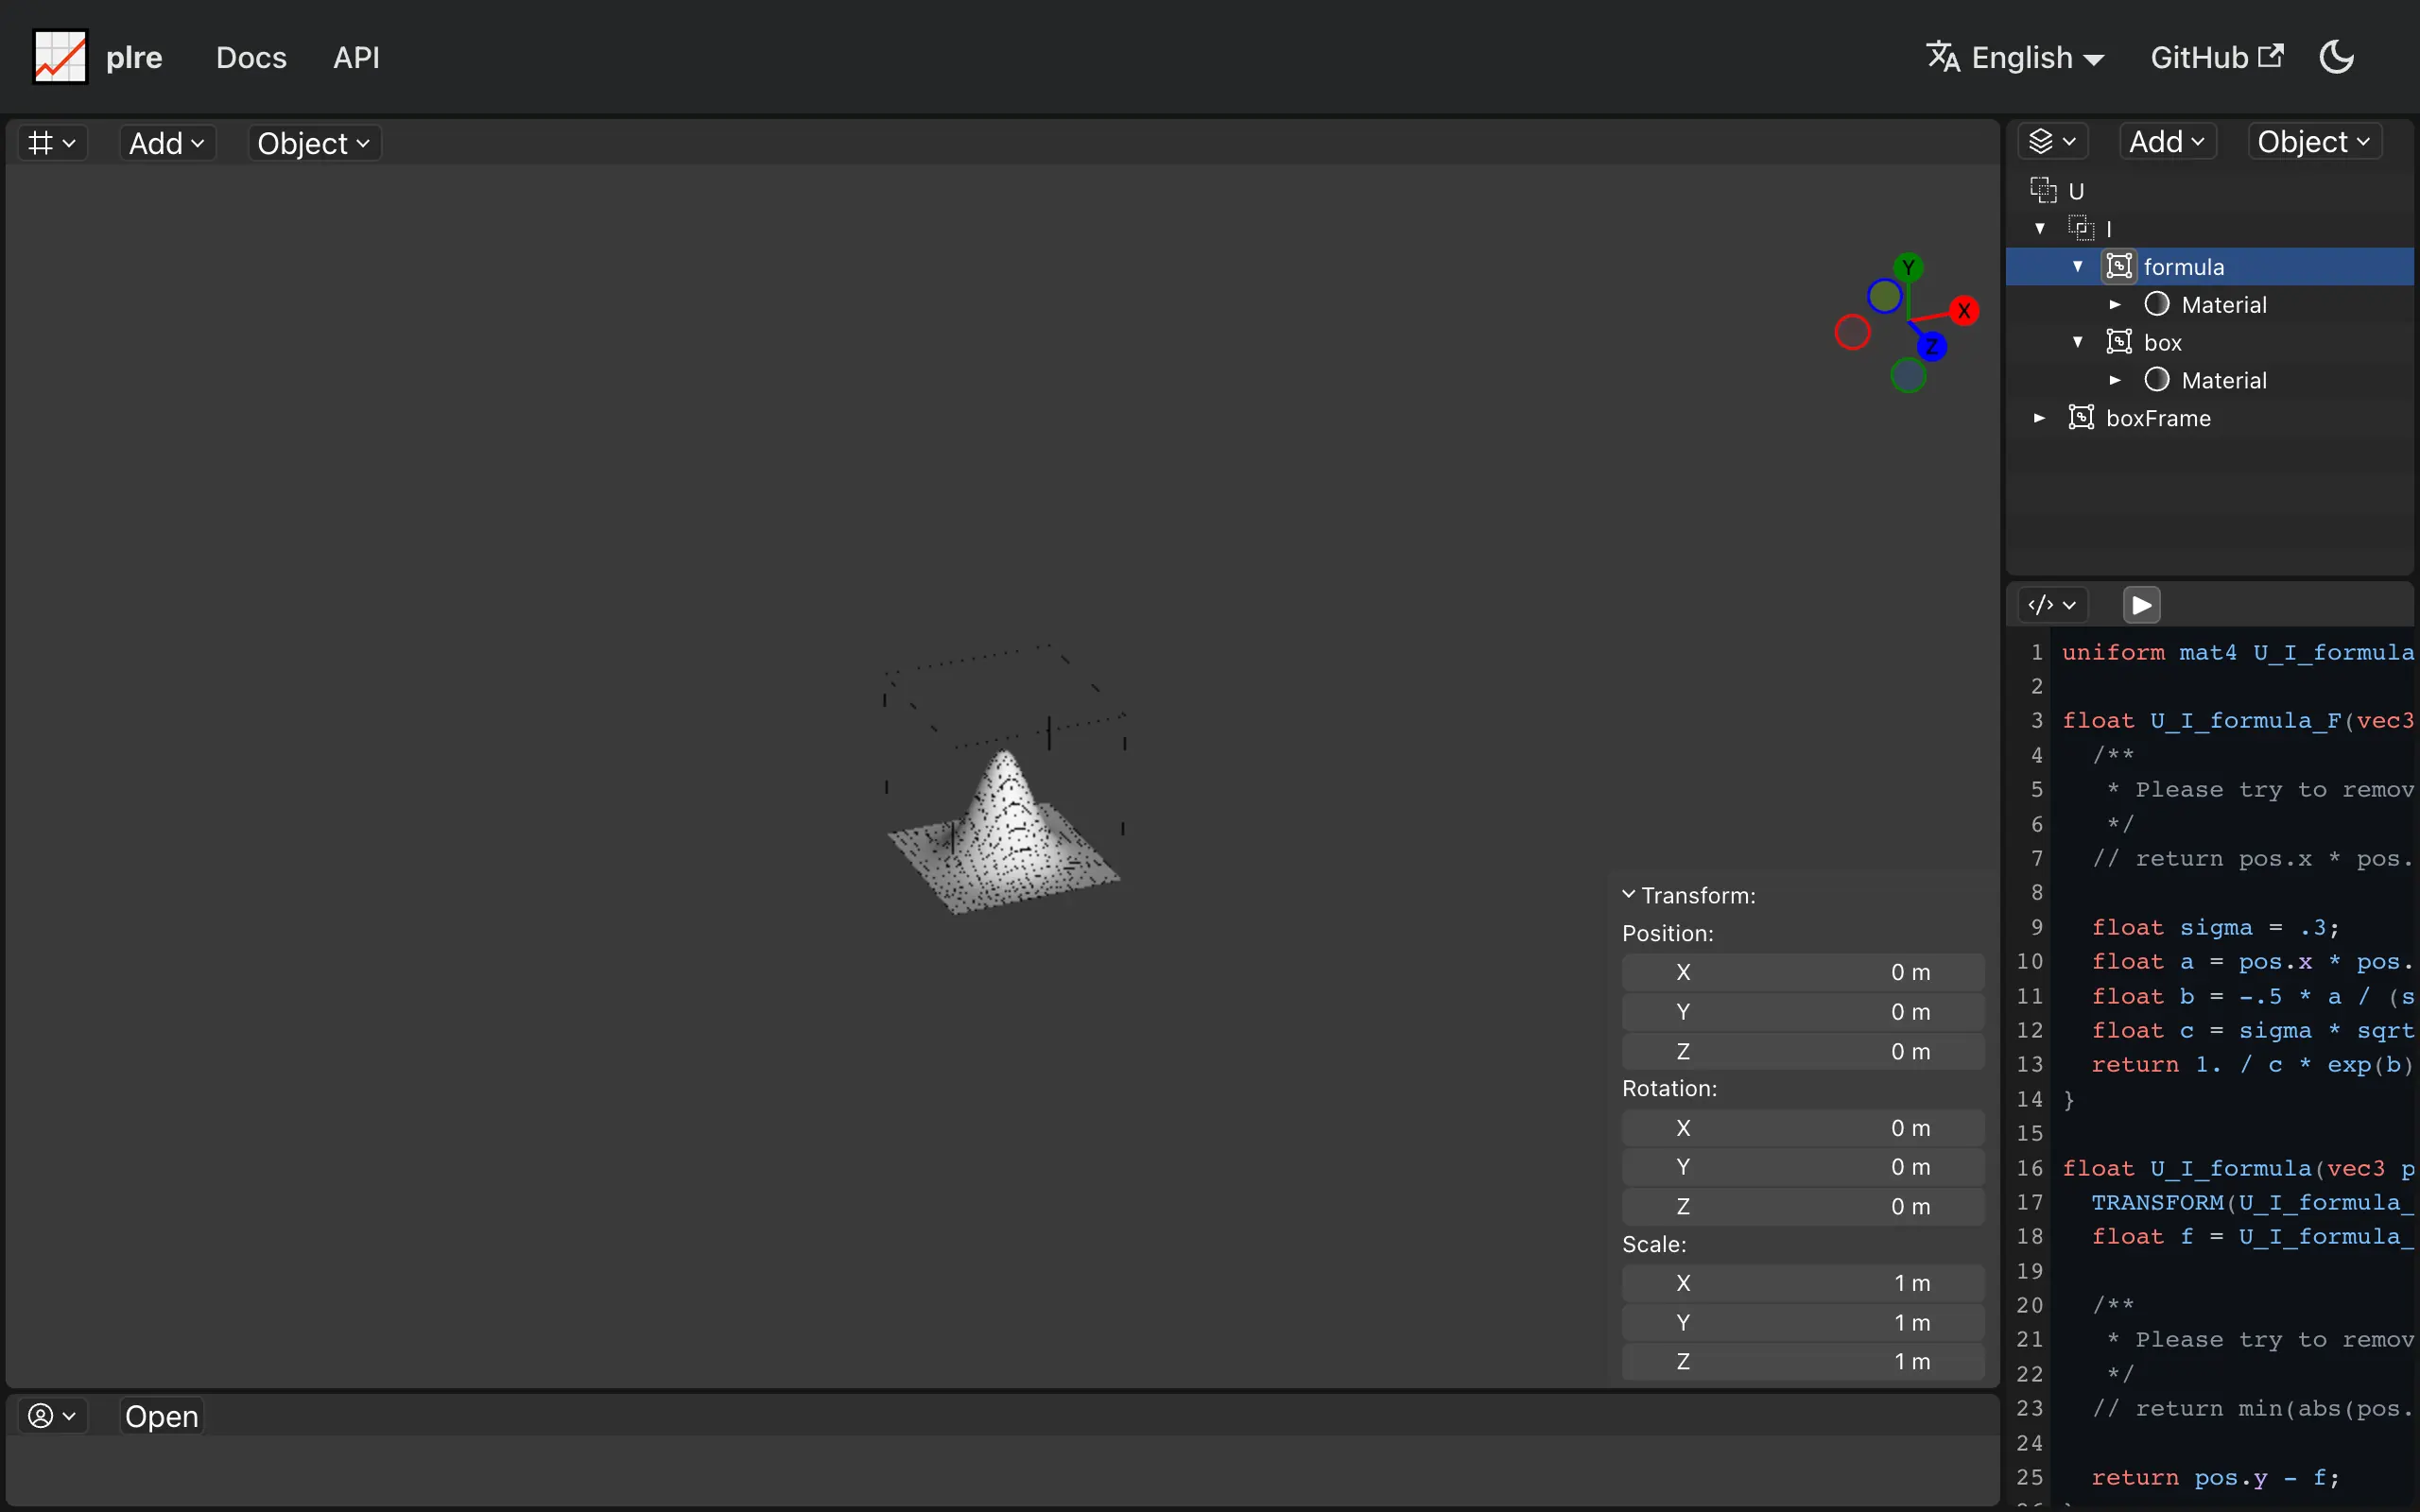Viewport: 2420px width, 1512px height.
Task: Open outliner layers panel type dropdown
Action: (2052, 142)
